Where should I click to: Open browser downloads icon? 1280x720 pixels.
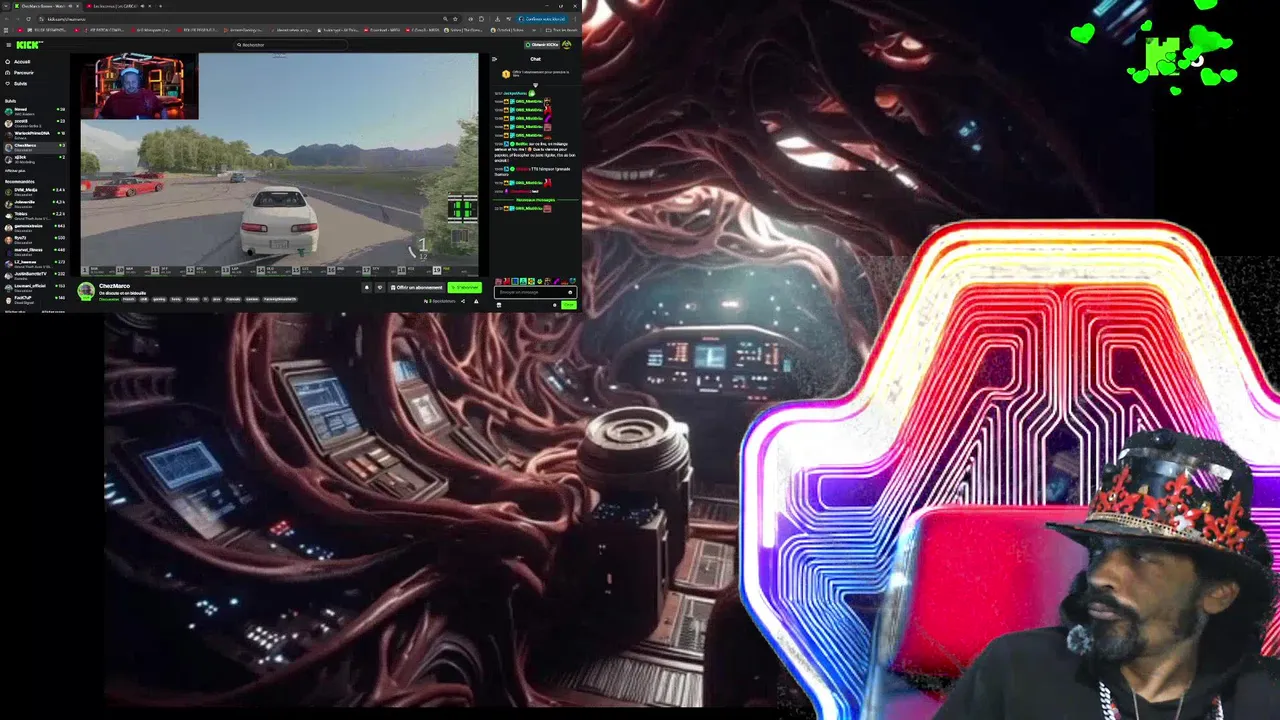point(497,19)
